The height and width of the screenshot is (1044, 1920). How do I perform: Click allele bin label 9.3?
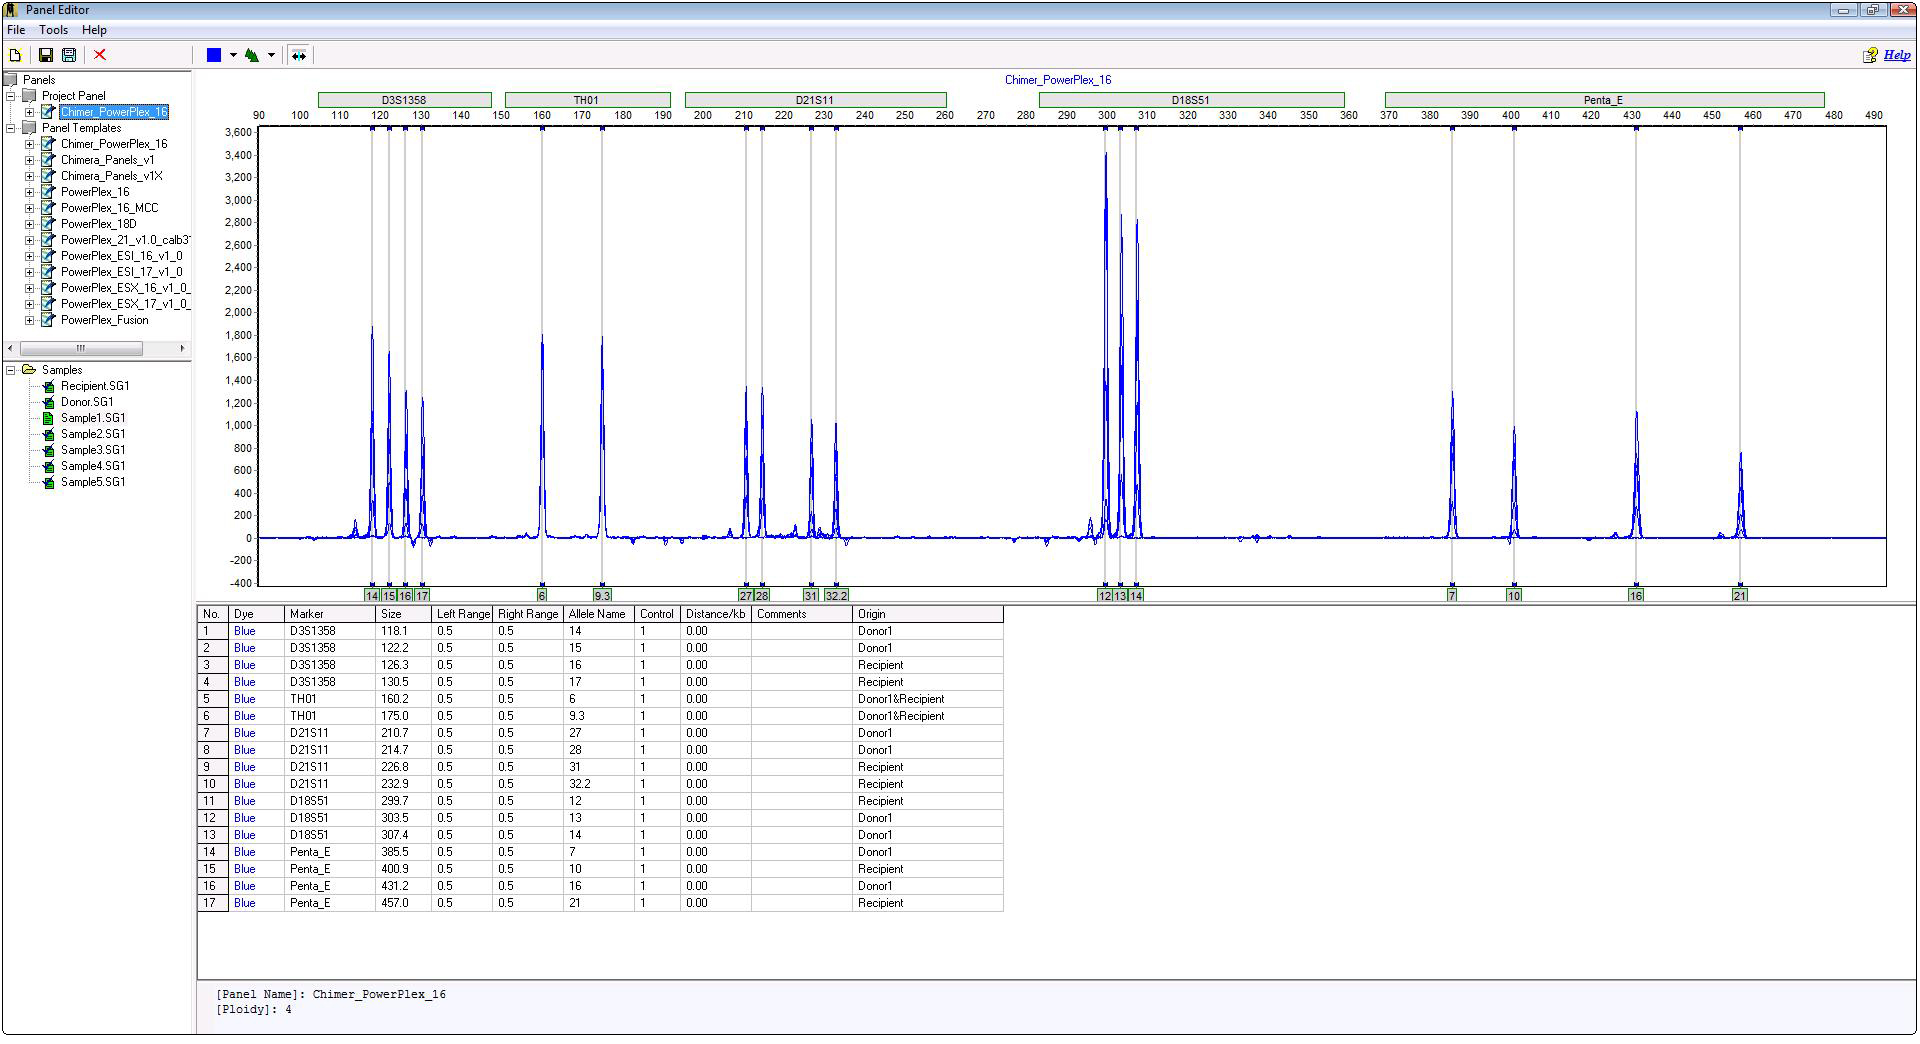click(x=602, y=595)
